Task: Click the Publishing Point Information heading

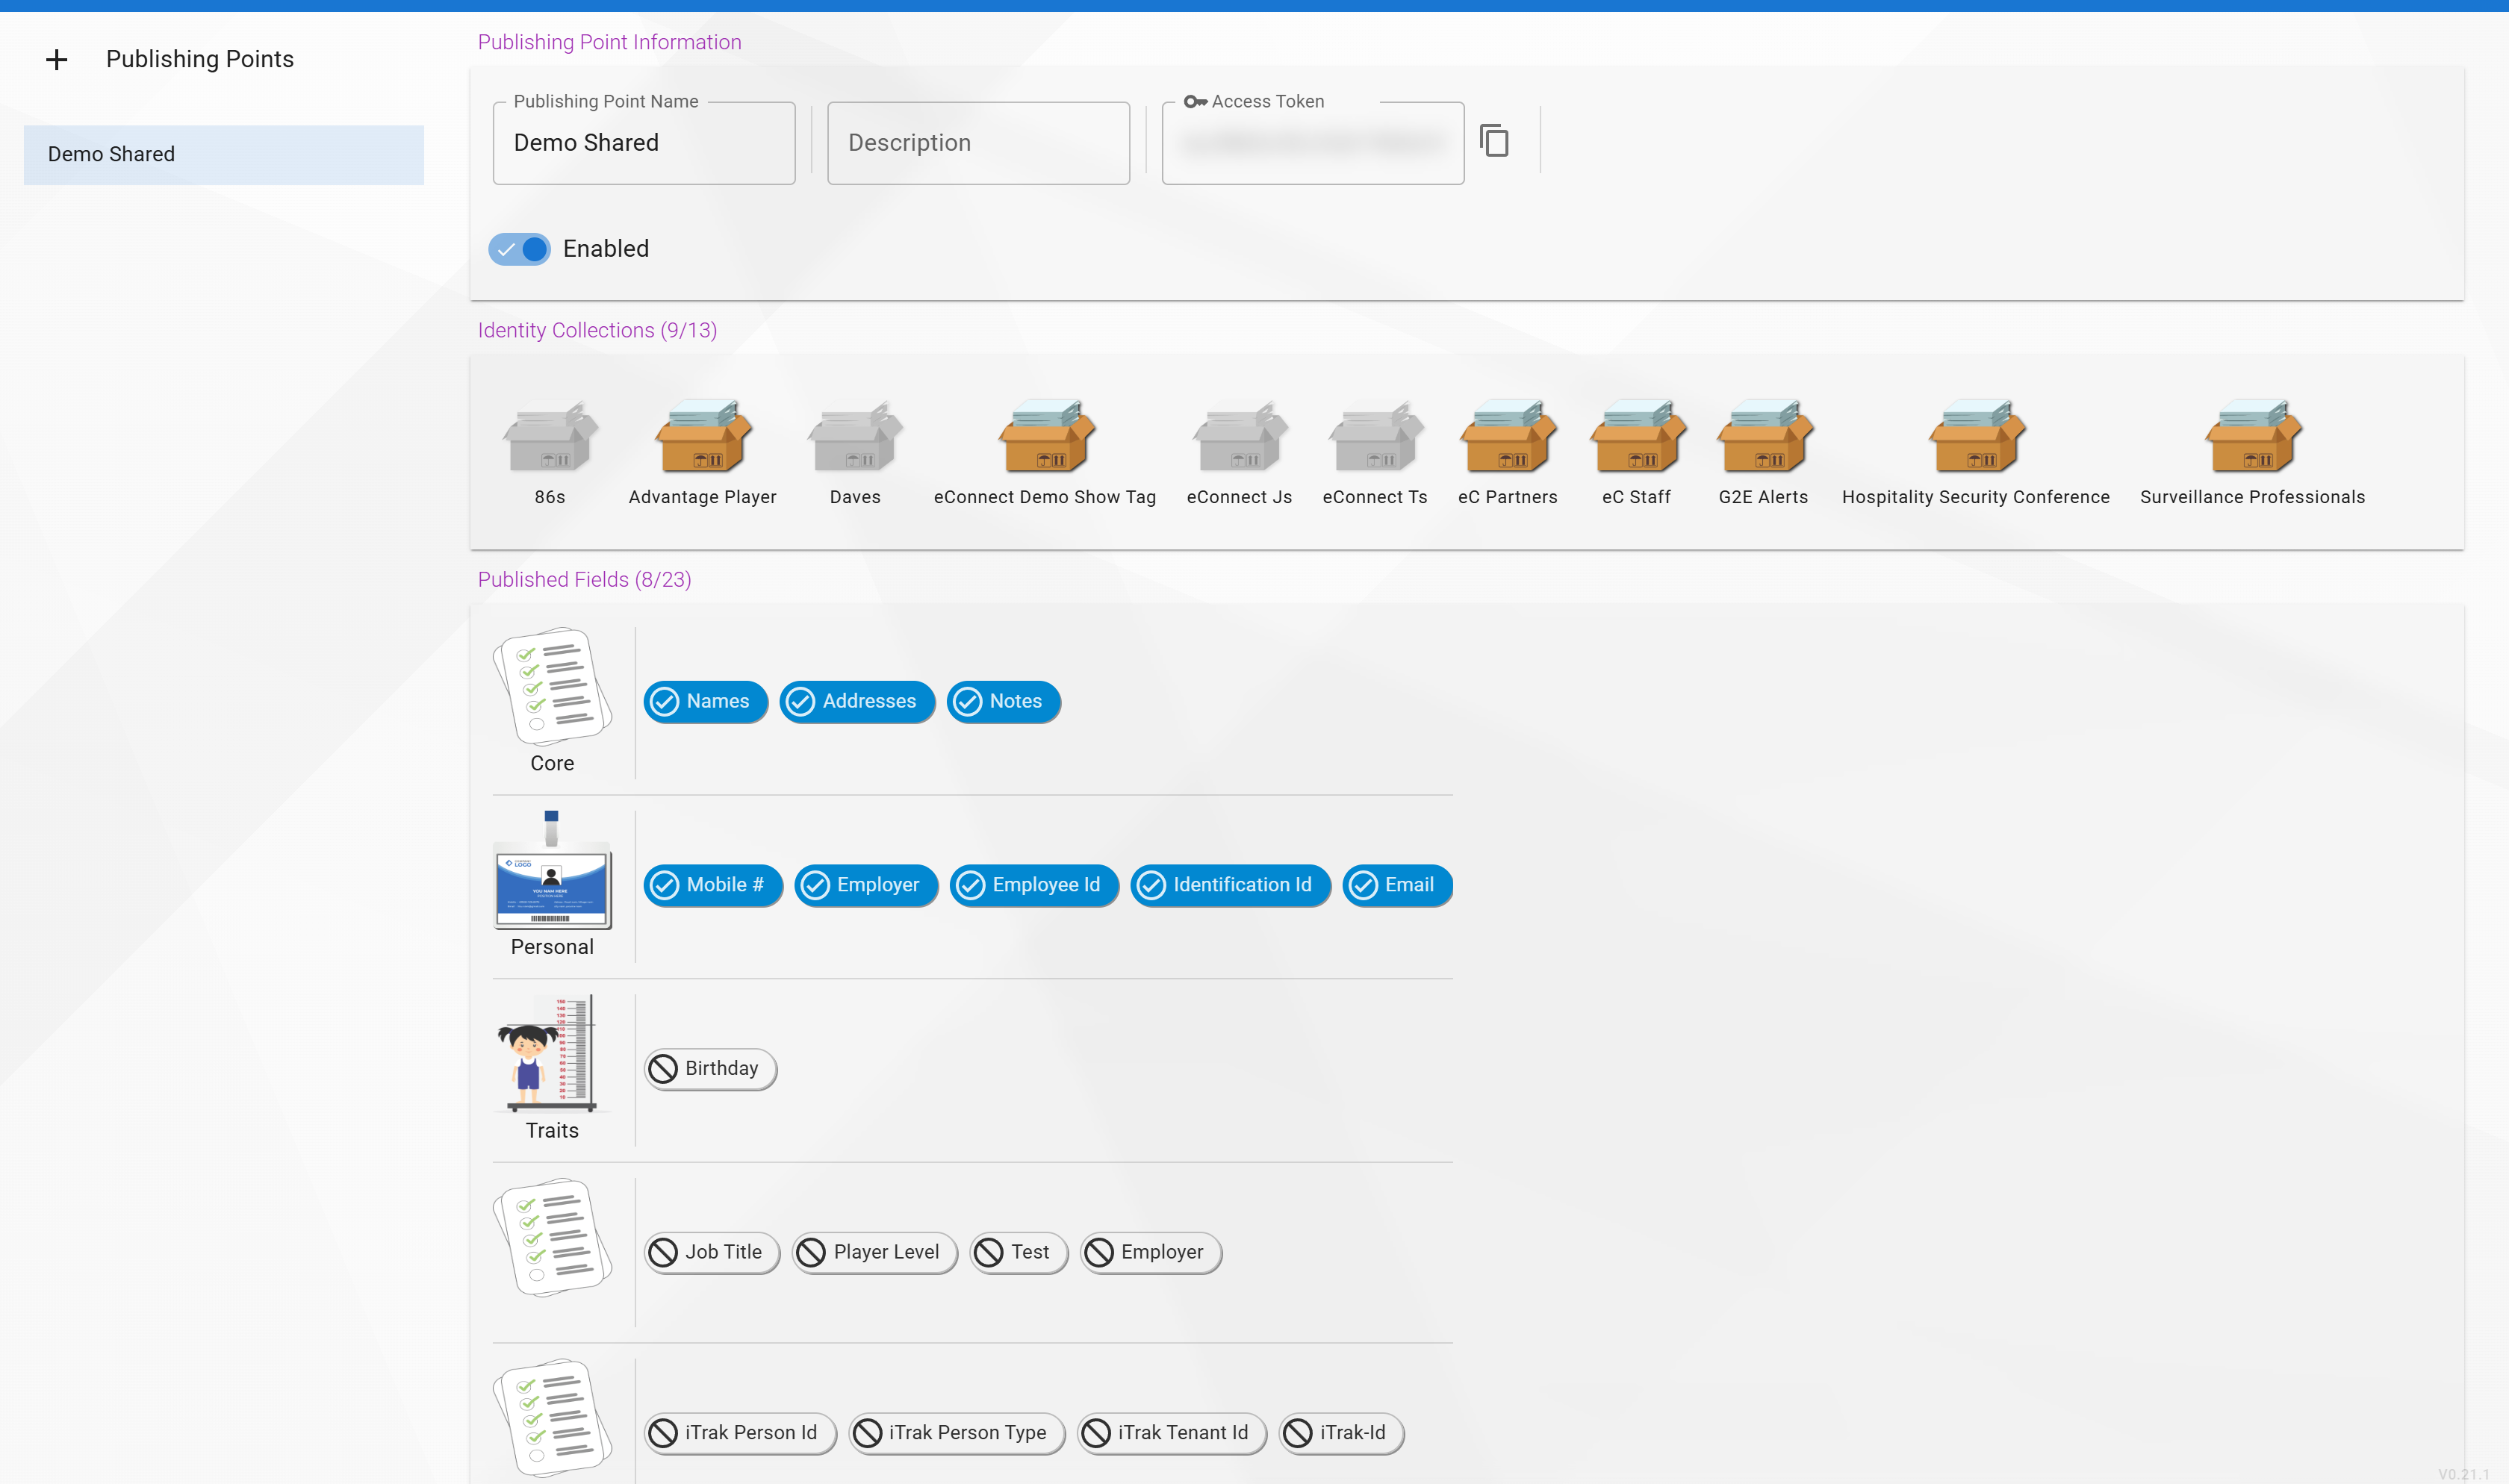Action: coord(609,42)
